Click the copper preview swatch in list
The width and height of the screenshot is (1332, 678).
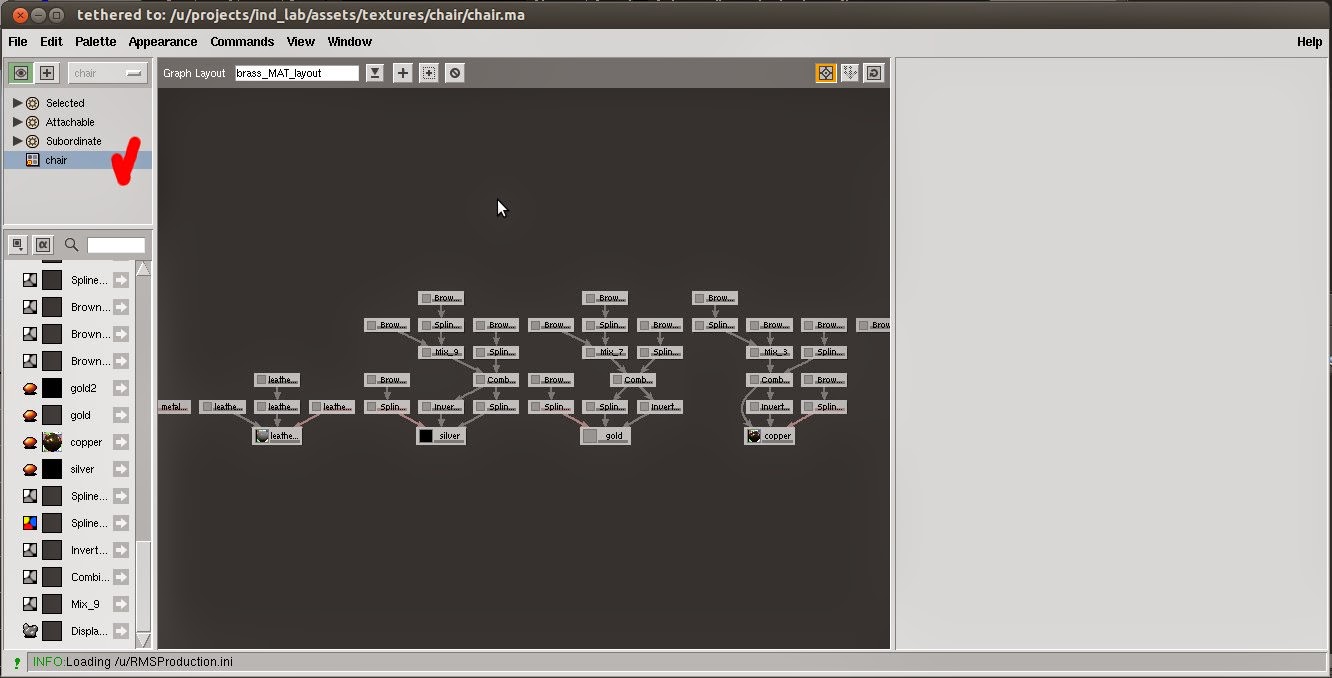coord(52,442)
